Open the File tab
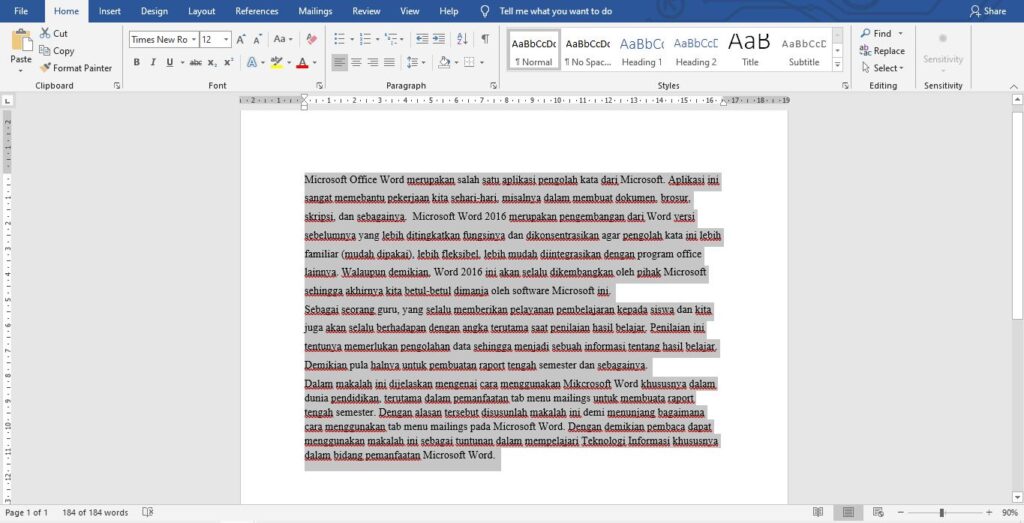The height and width of the screenshot is (523, 1024). (21, 11)
